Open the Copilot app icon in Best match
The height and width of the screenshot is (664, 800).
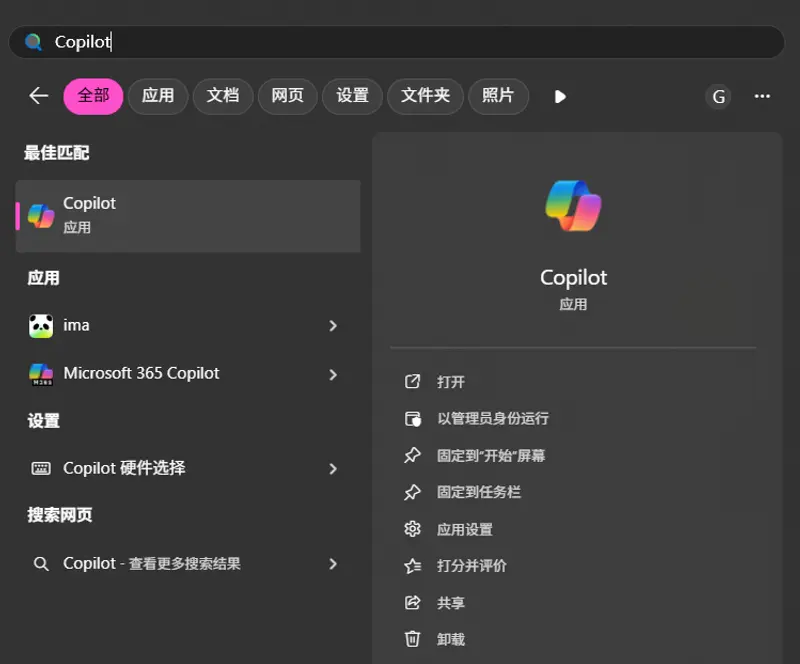pyautogui.click(x=39, y=215)
